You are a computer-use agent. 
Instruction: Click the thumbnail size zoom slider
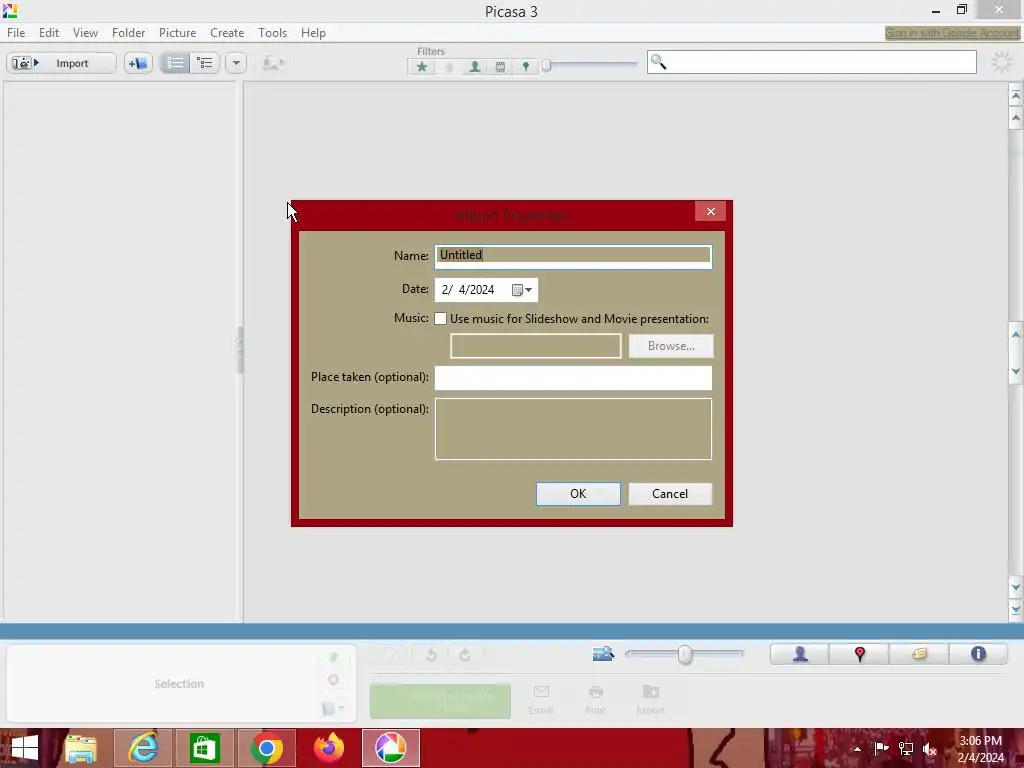[x=684, y=654]
